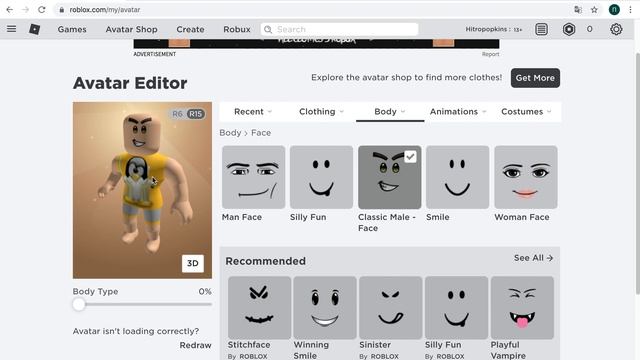Open Create in the top navigation

pos(190,29)
